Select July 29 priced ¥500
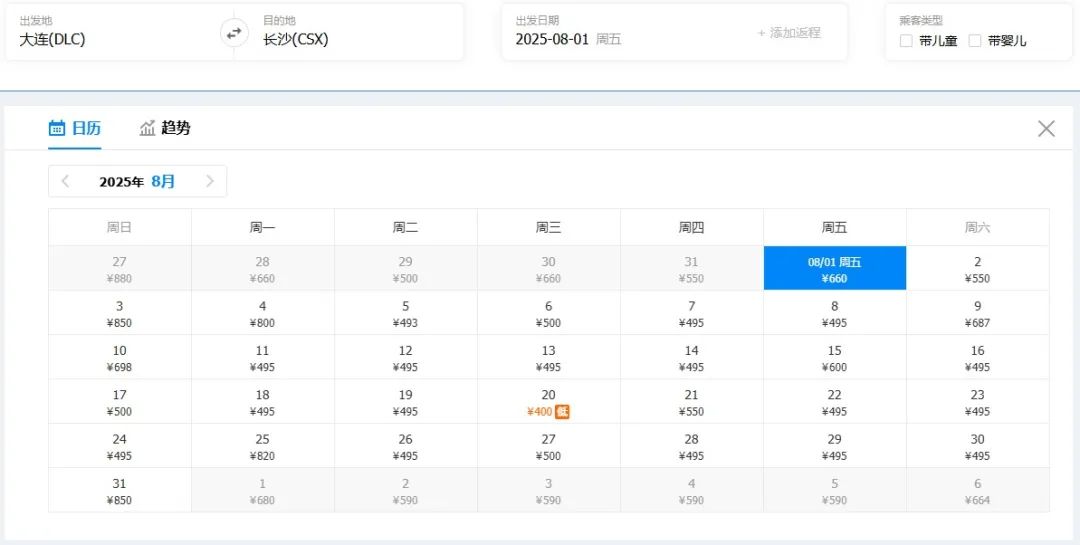The image size is (1080, 545). point(406,268)
